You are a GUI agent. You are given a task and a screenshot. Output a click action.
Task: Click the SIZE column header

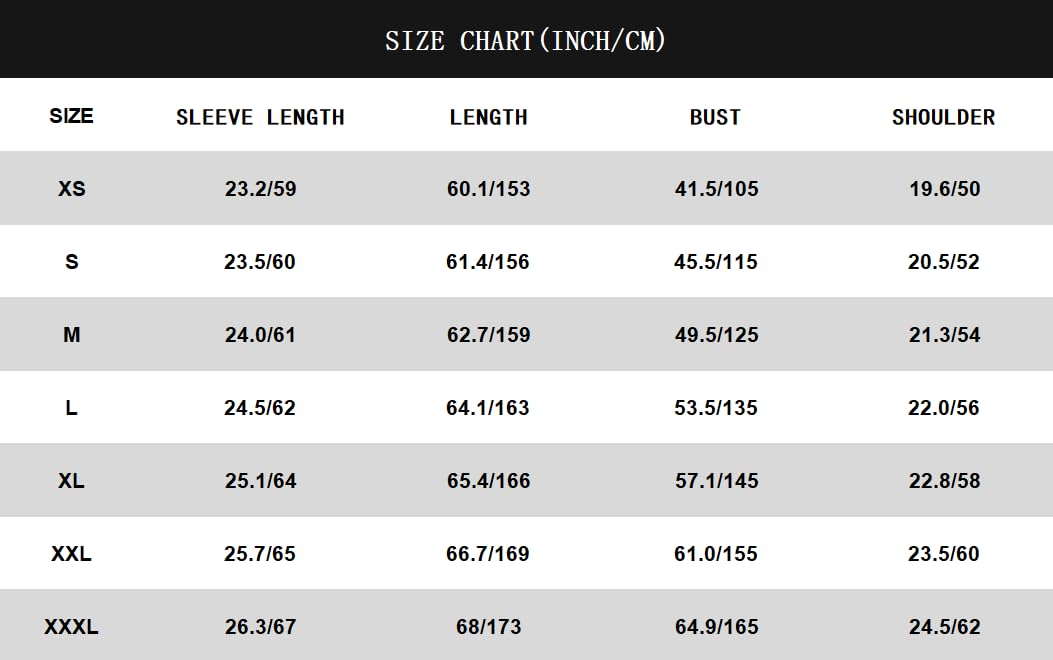(x=71, y=116)
